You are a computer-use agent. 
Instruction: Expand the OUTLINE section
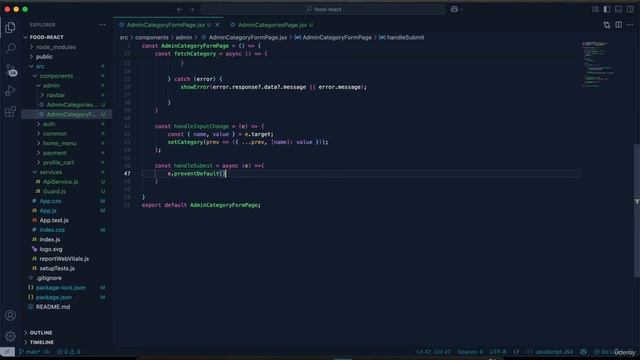41,333
